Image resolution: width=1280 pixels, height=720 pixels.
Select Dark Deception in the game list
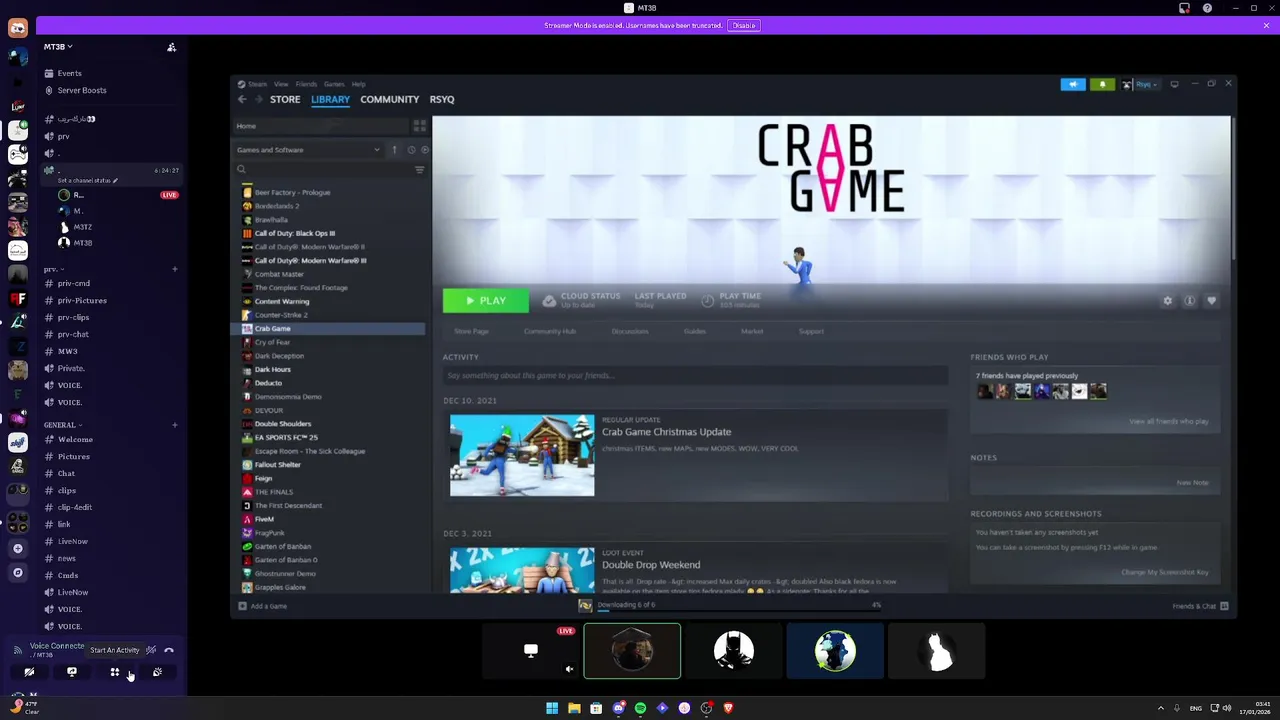[279, 356]
